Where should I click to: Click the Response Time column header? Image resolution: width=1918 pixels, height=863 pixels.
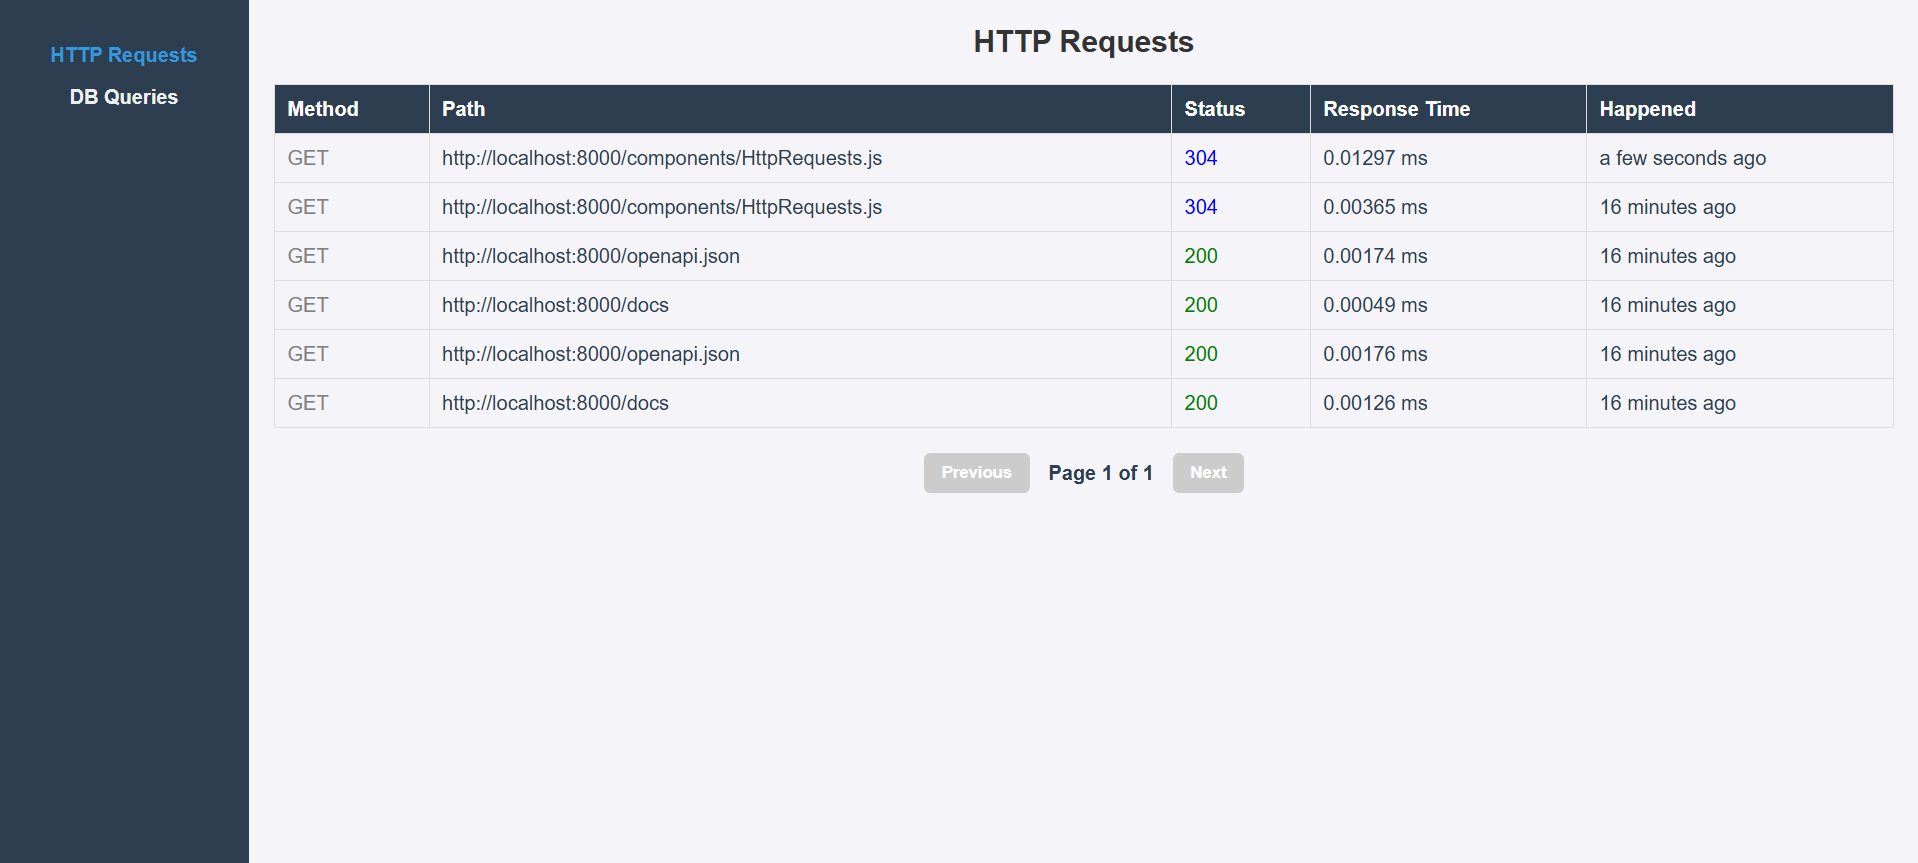[x=1396, y=109]
